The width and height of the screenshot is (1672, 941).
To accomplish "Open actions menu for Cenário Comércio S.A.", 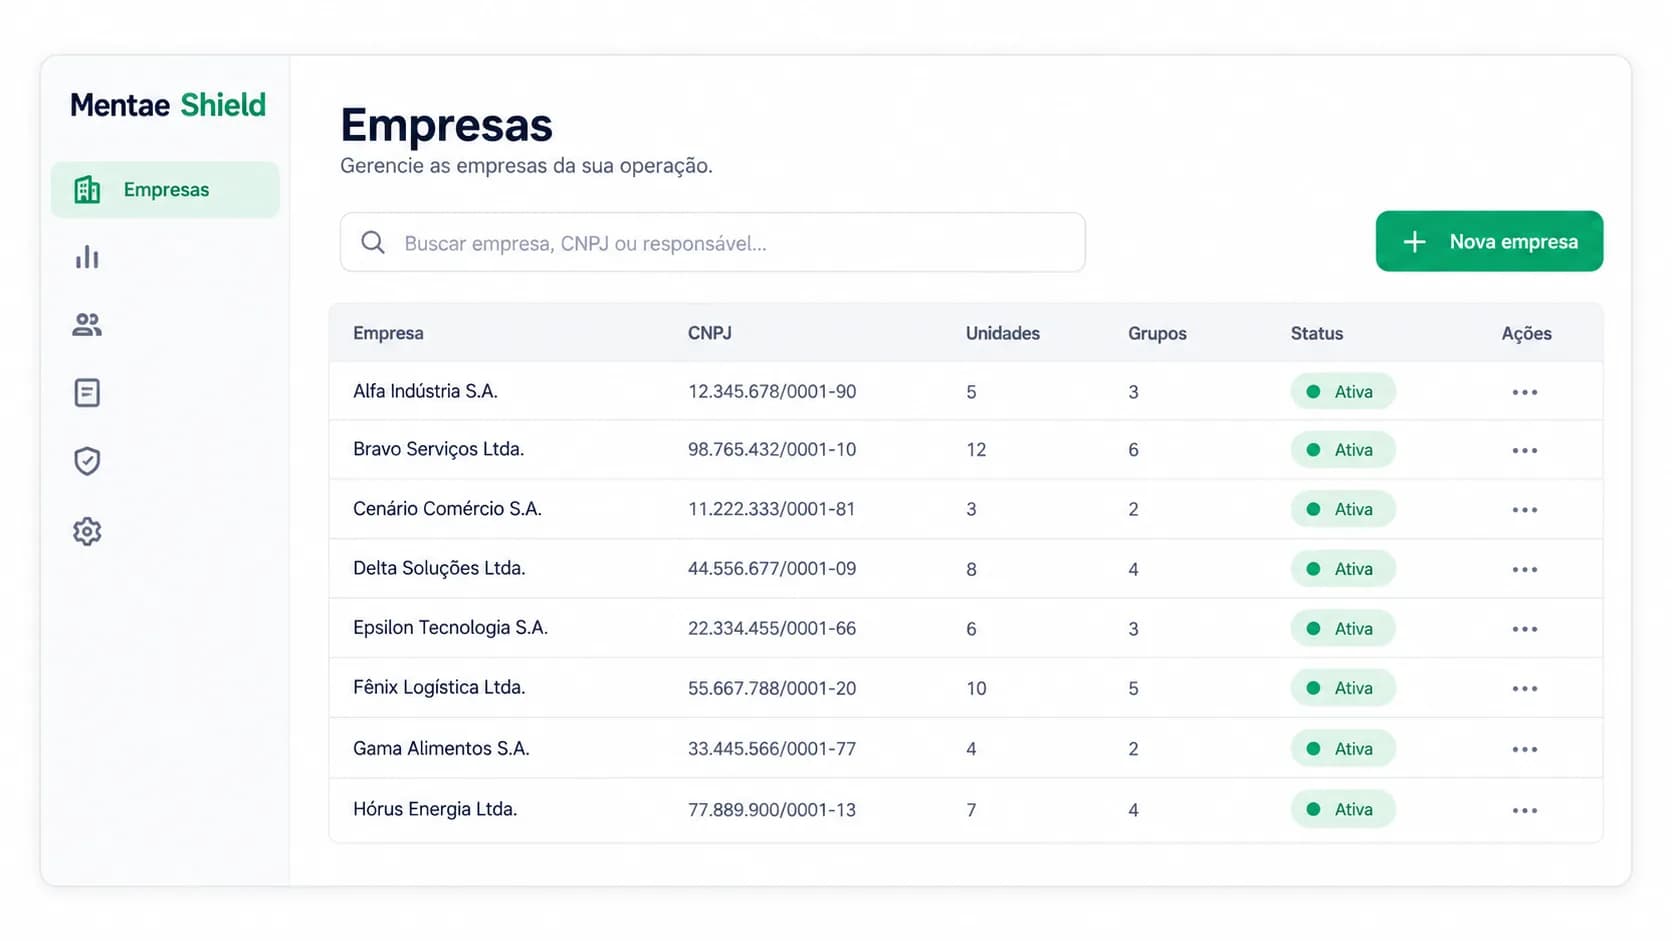I will point(1525,510).
